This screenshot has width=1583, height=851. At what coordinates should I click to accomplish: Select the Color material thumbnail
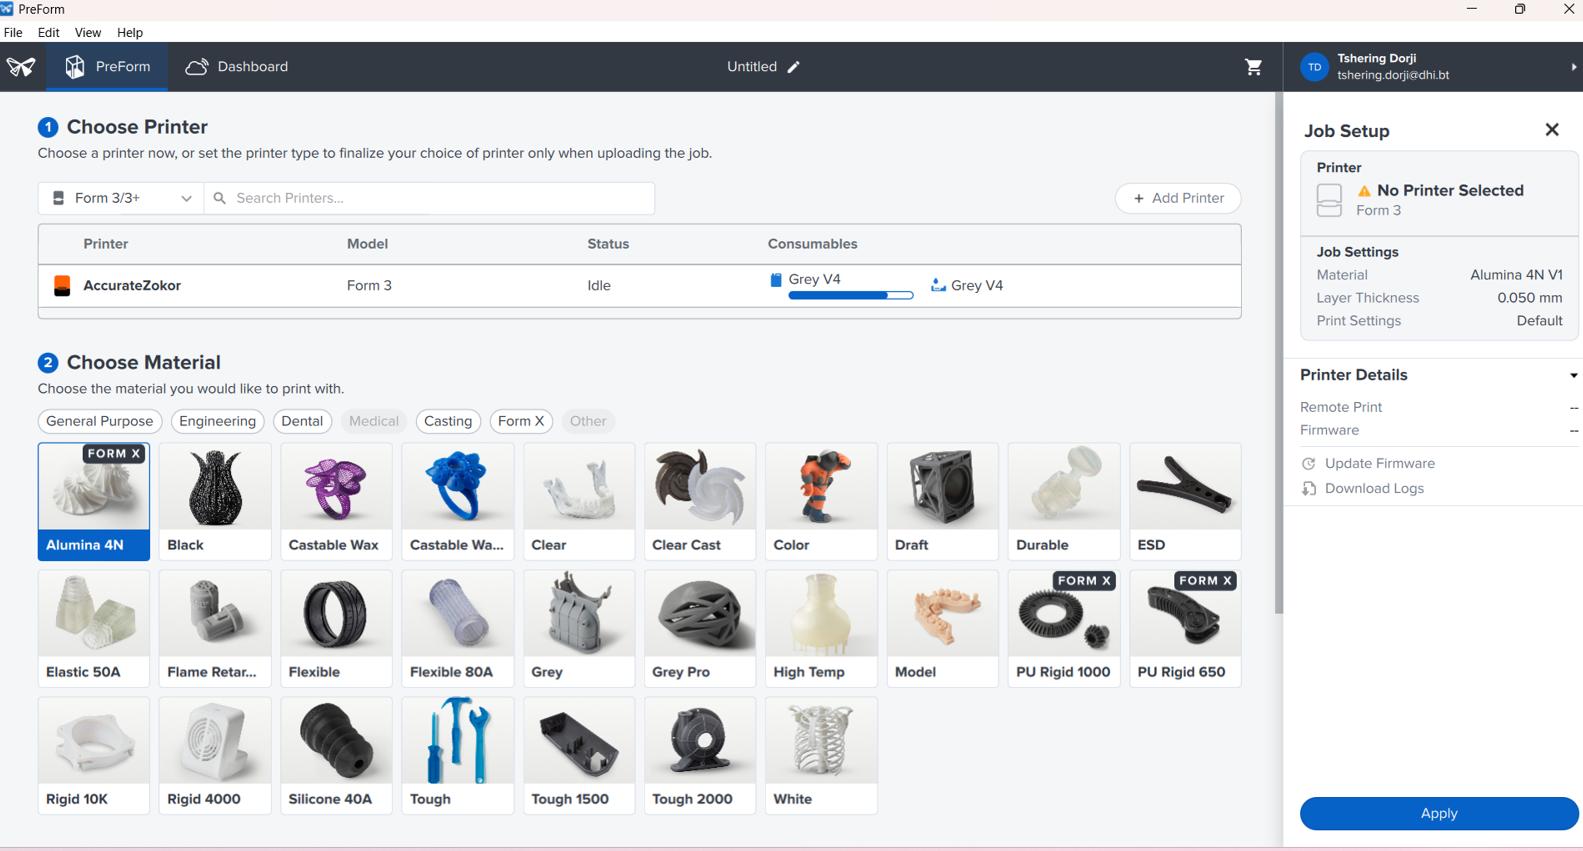(x=821, y=501)
